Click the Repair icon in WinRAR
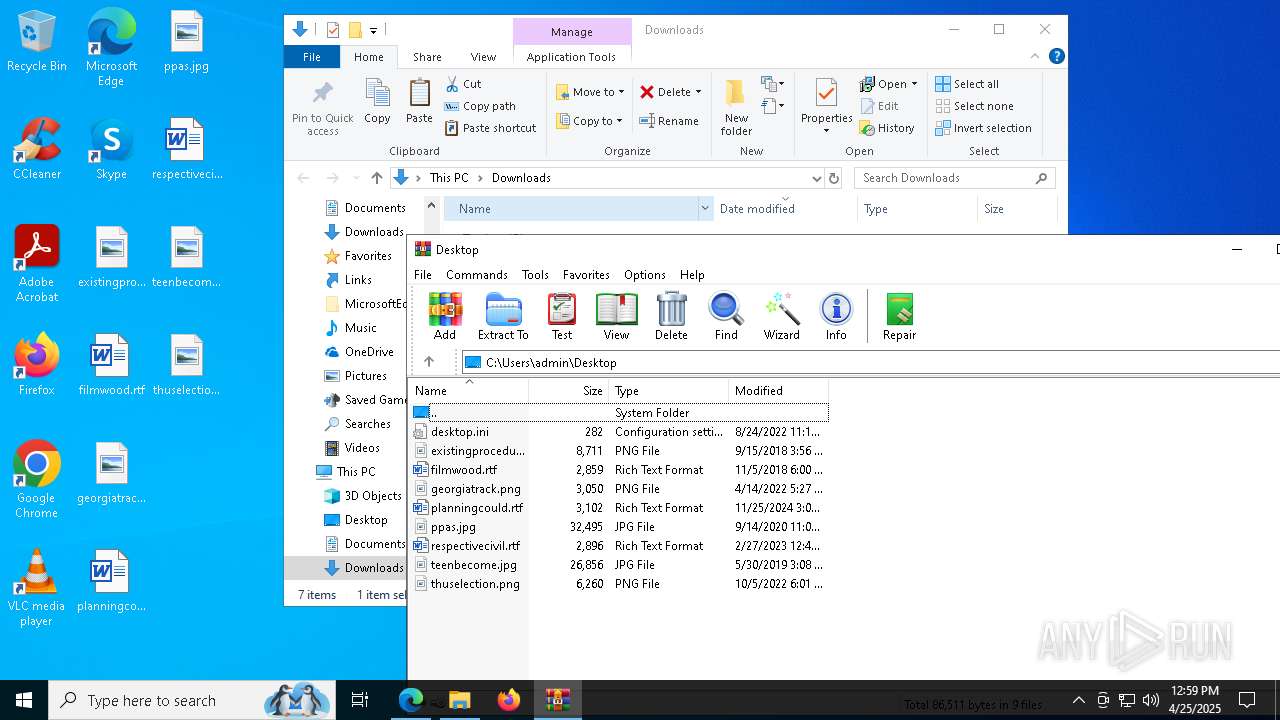Viewport: 1280px width, 720px height. (x=899, y=316)
